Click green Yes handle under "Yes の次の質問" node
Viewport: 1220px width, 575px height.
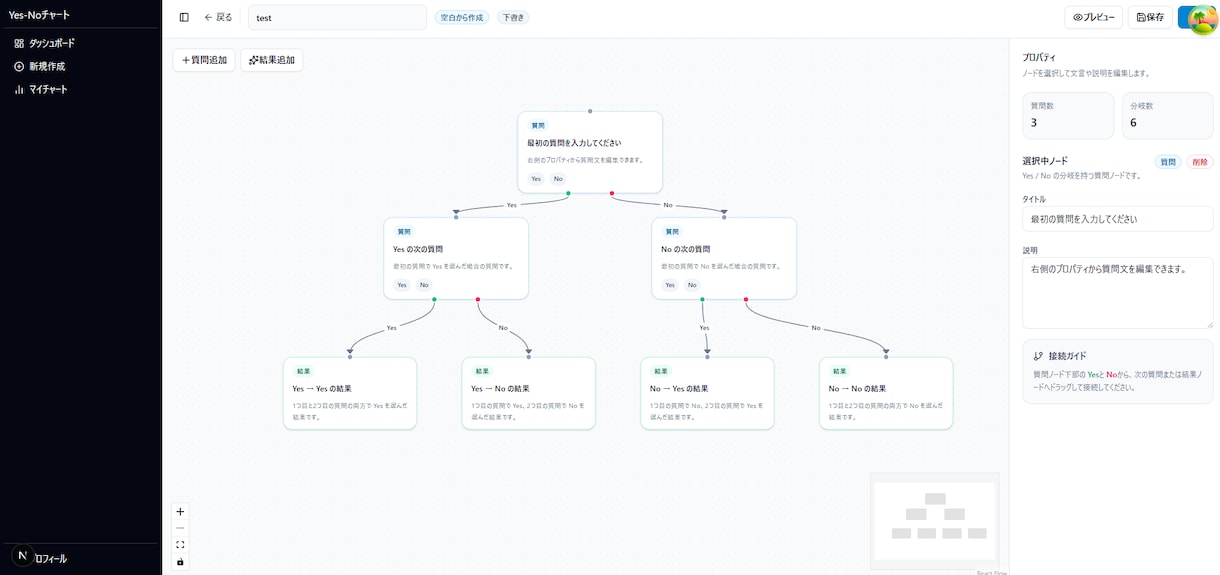[x=434, y=299]
